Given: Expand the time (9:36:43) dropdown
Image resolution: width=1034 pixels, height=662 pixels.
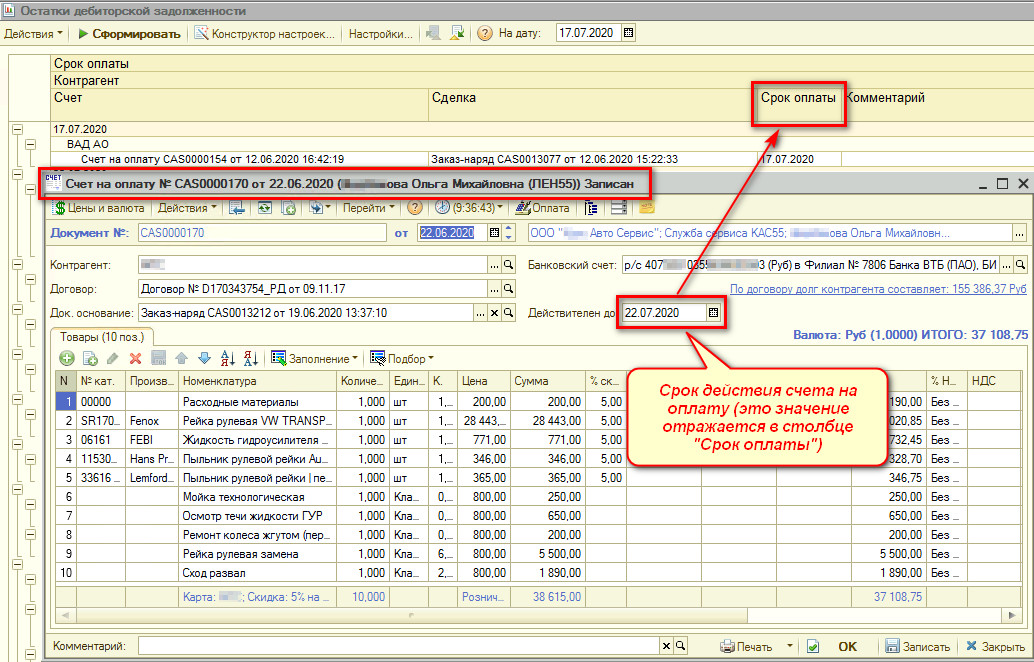Looking at the screenshot, I should [469, 208].
